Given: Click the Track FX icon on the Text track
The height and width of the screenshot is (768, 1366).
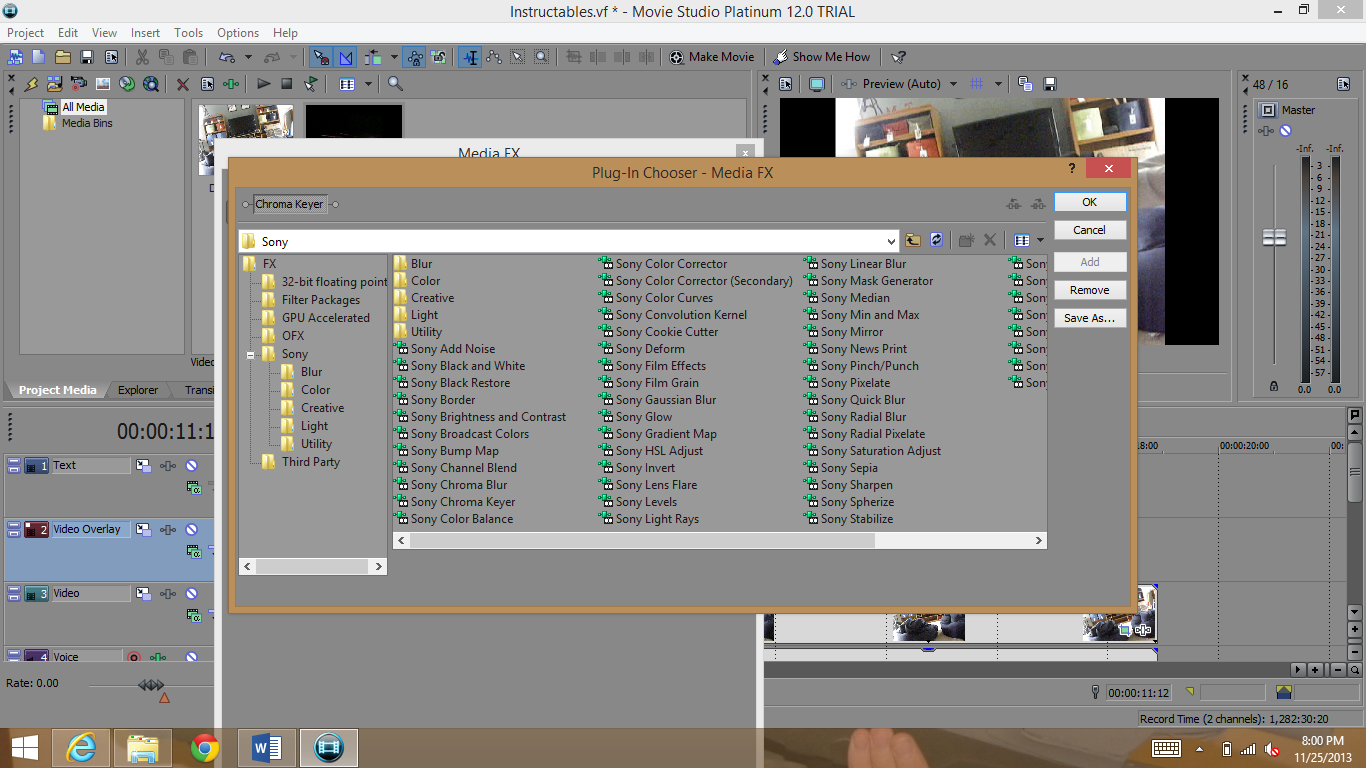Looking at the screenshot, I should coord(167,465).
